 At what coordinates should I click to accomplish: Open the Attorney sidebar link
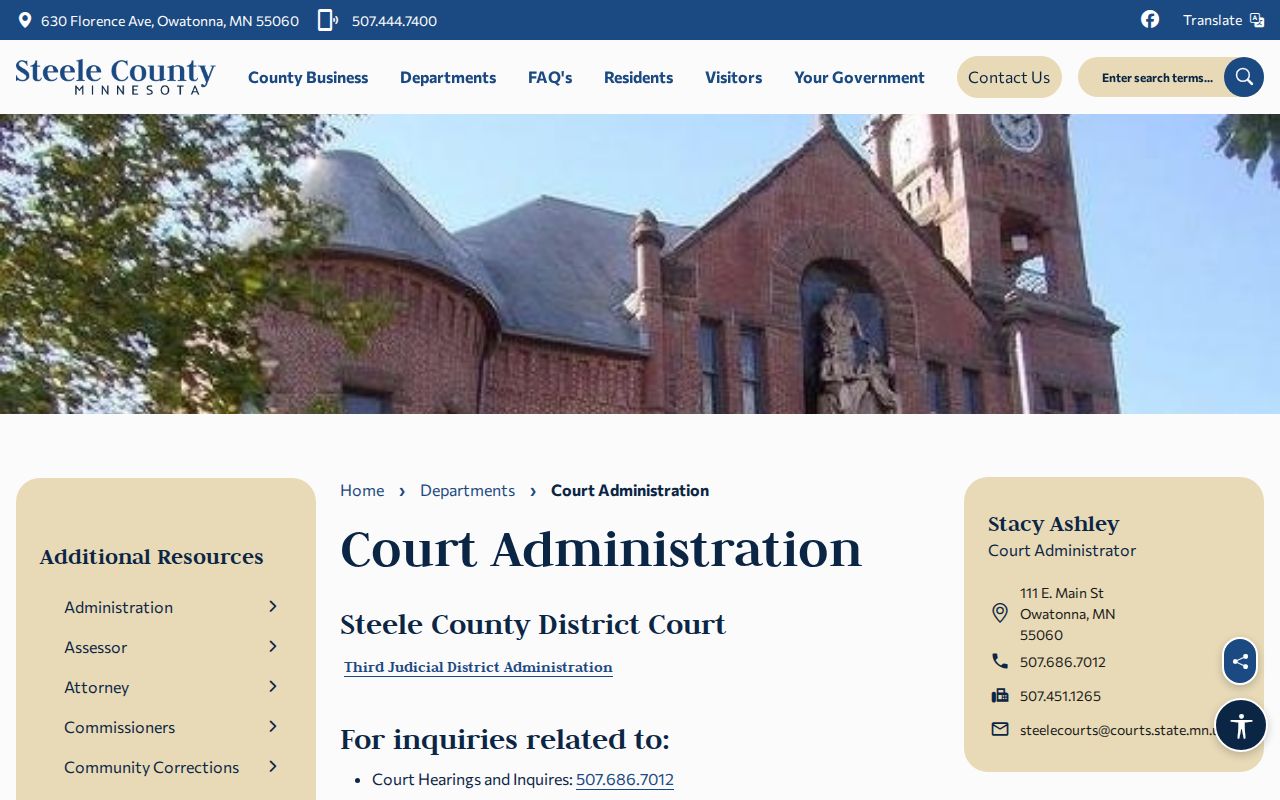(96, 687)
